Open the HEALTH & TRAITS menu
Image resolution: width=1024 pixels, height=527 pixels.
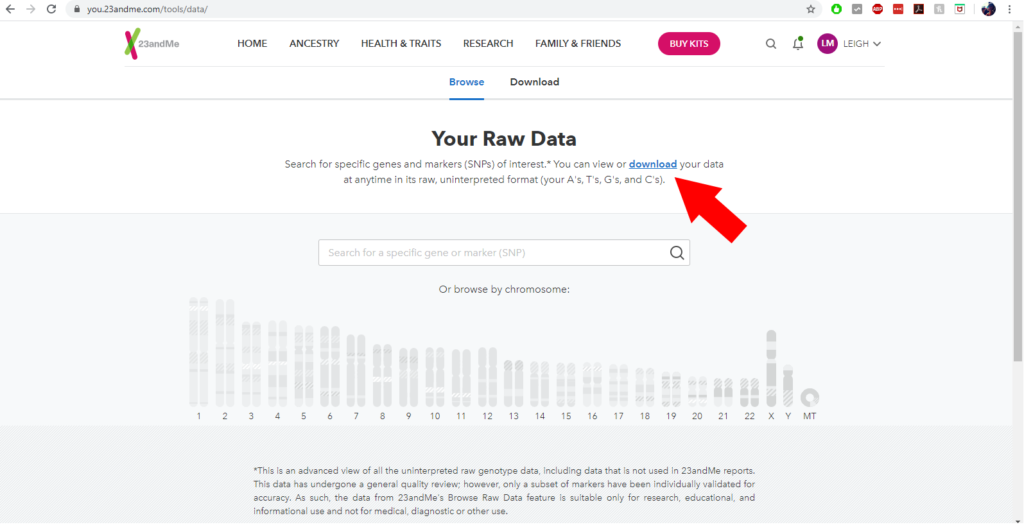pyautogui.click(x=401, y=44)
